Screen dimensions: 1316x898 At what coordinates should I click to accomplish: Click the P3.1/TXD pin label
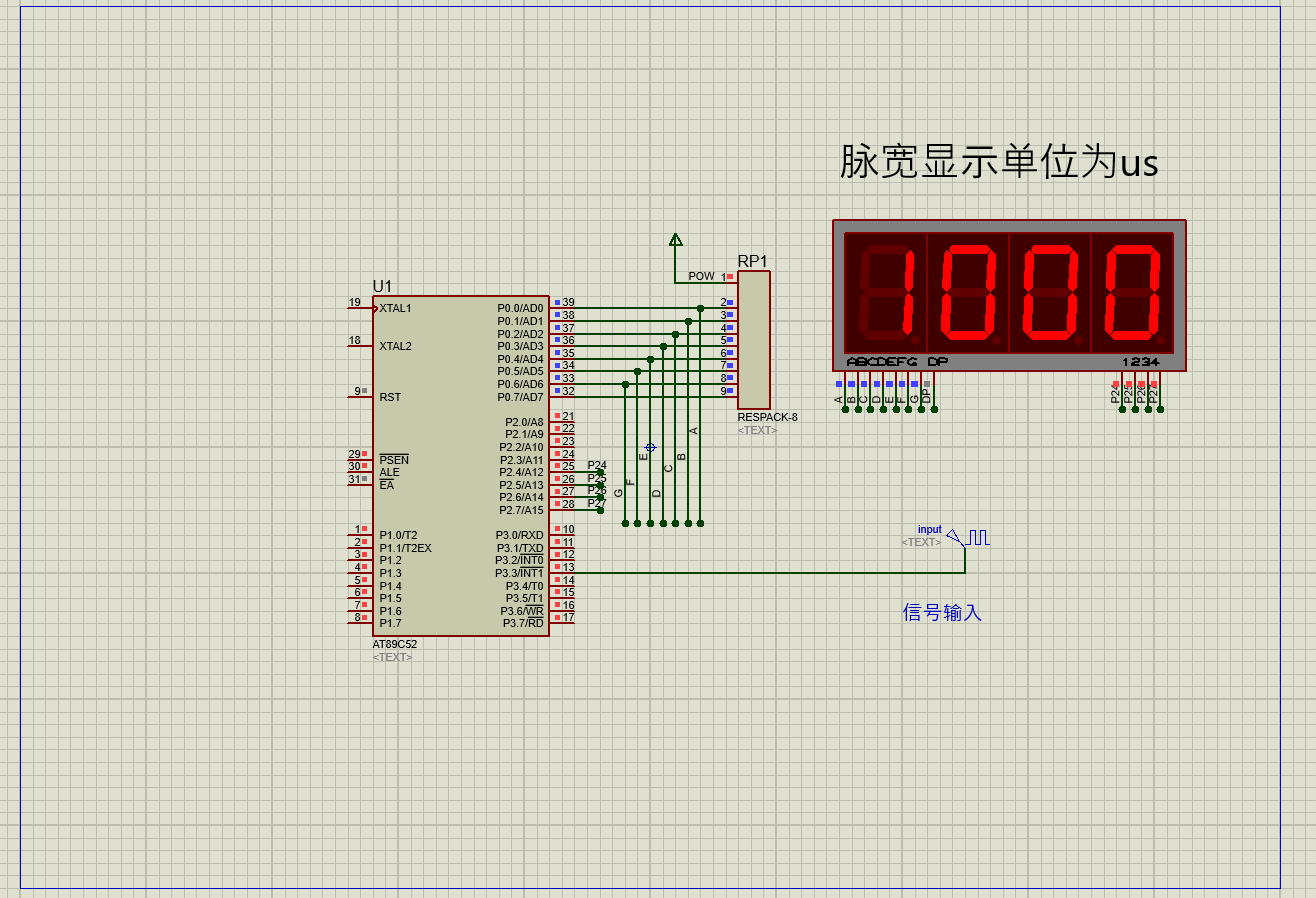[520, 548]
